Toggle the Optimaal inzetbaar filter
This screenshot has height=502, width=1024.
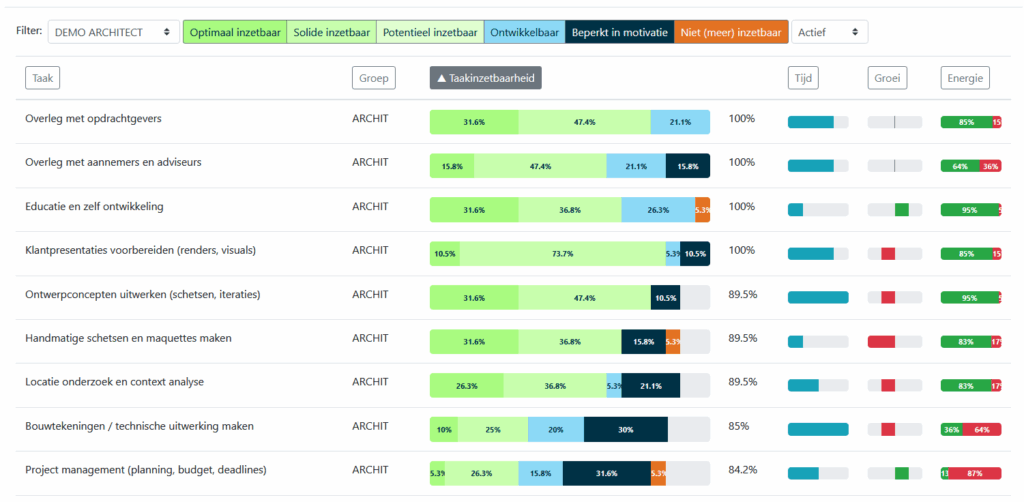click(234, 32)
